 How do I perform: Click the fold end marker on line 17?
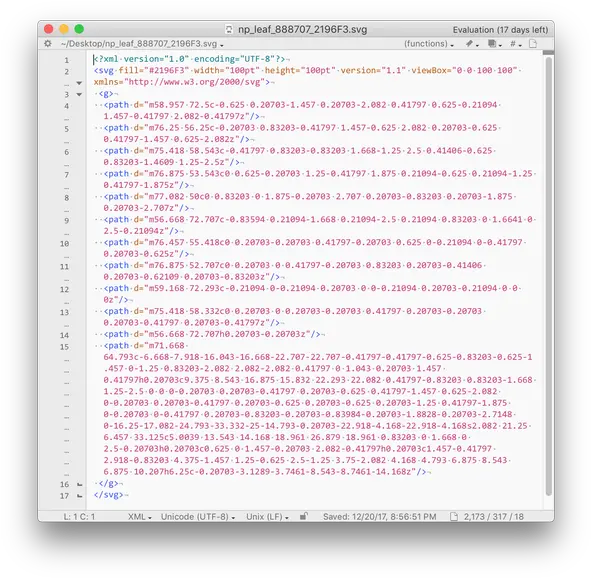point(80,496)
